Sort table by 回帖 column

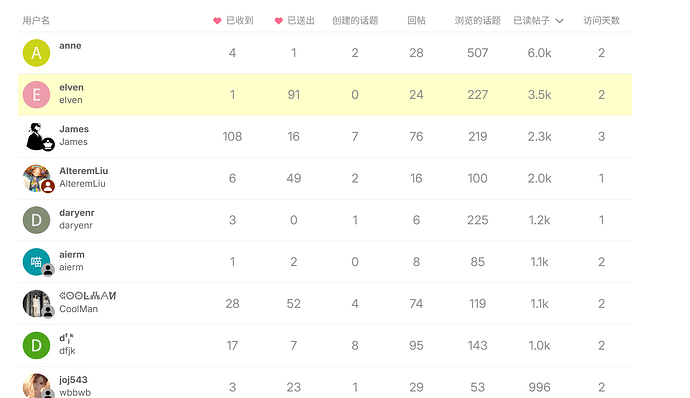pos(416,21)
